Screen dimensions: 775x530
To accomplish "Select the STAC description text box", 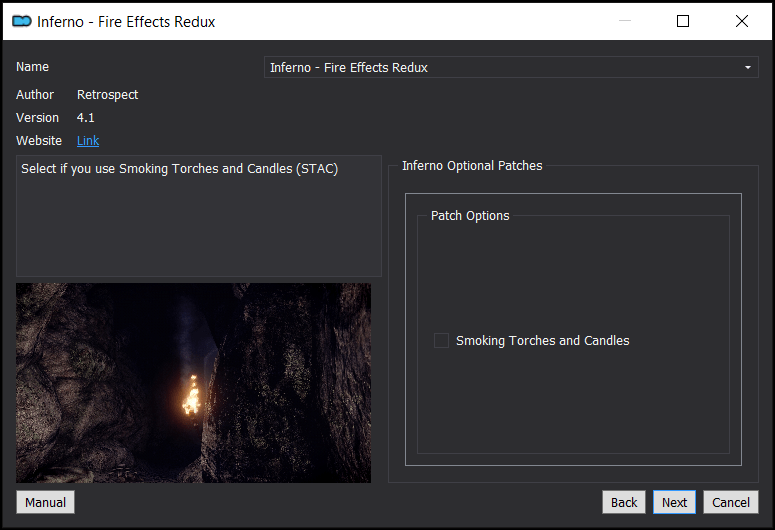I will coord(199,216).
